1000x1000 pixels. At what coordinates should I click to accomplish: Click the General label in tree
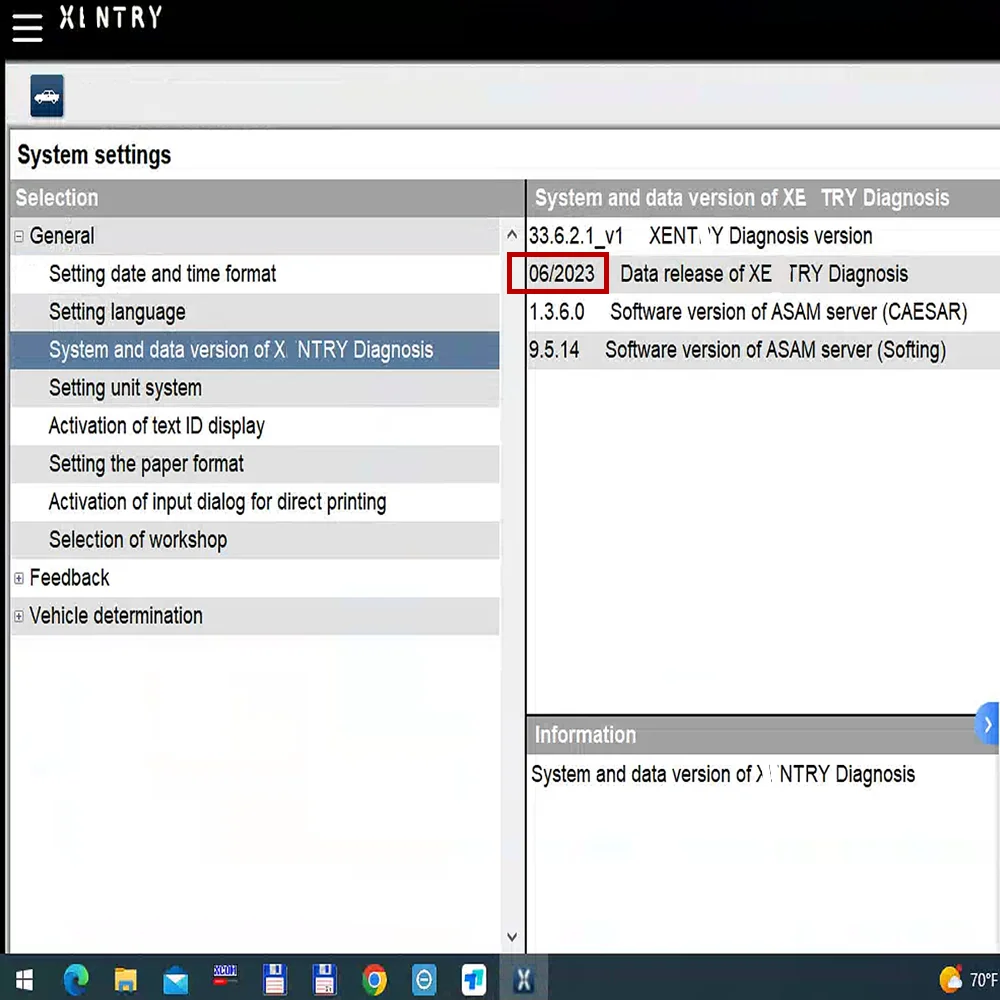click(62, 236)
